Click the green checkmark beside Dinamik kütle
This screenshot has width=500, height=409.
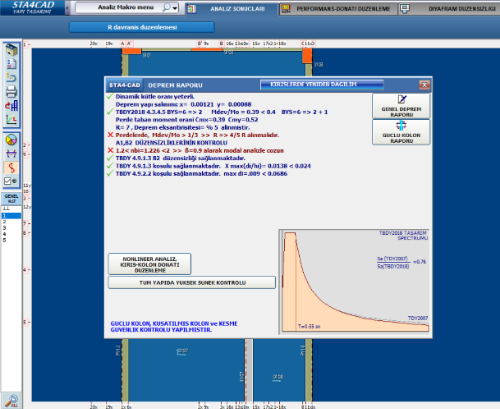tap(110, 97)
